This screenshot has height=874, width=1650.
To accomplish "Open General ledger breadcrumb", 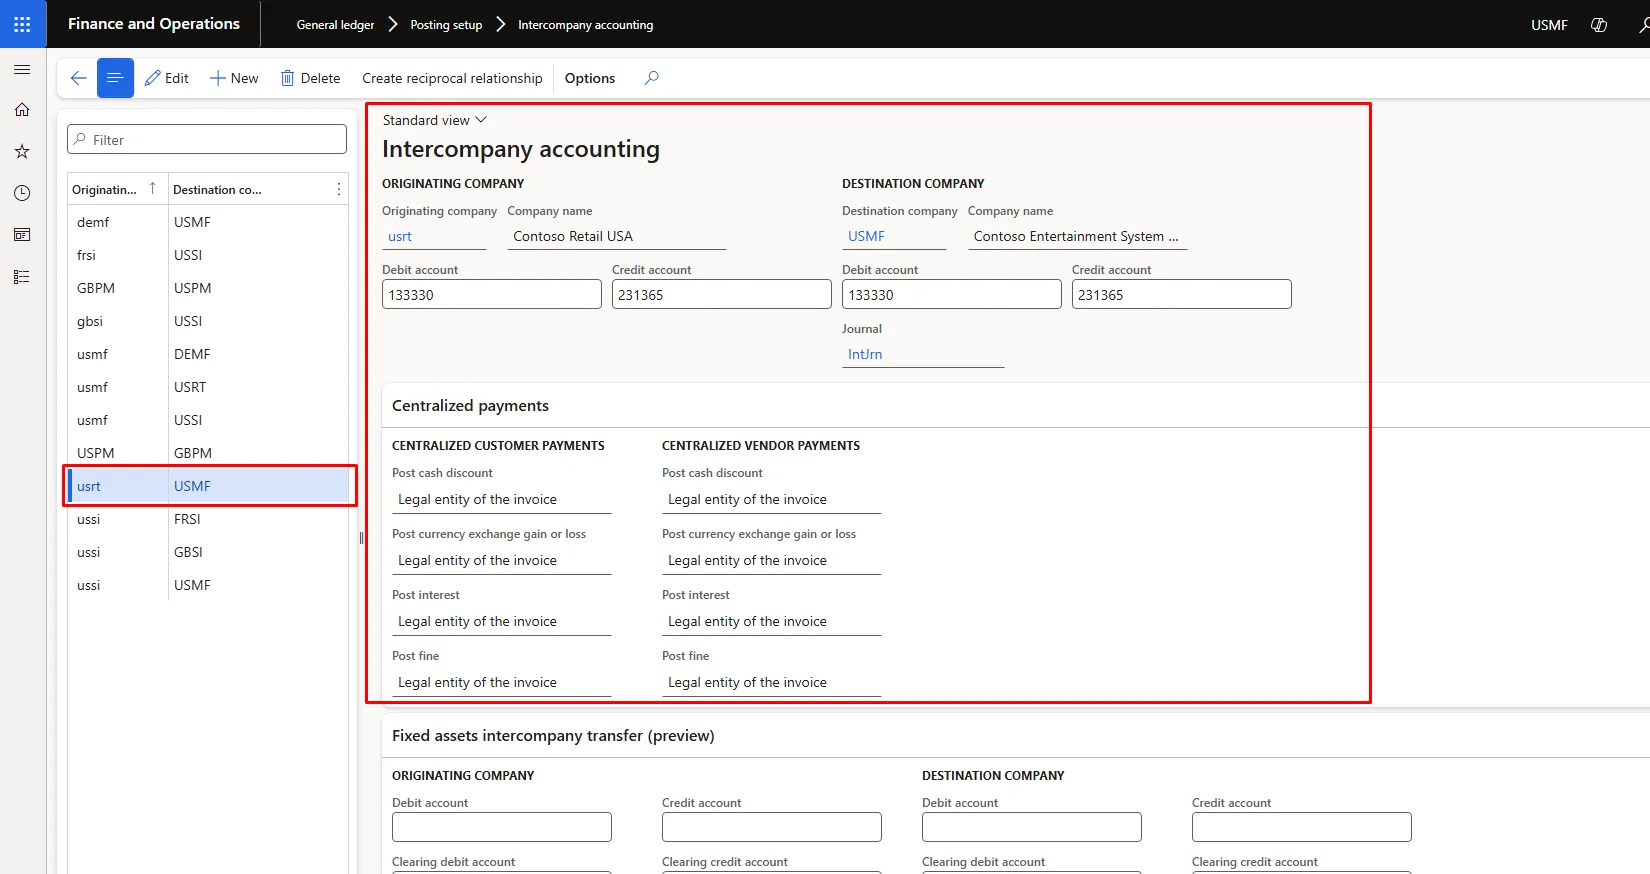I will point(335,25).
